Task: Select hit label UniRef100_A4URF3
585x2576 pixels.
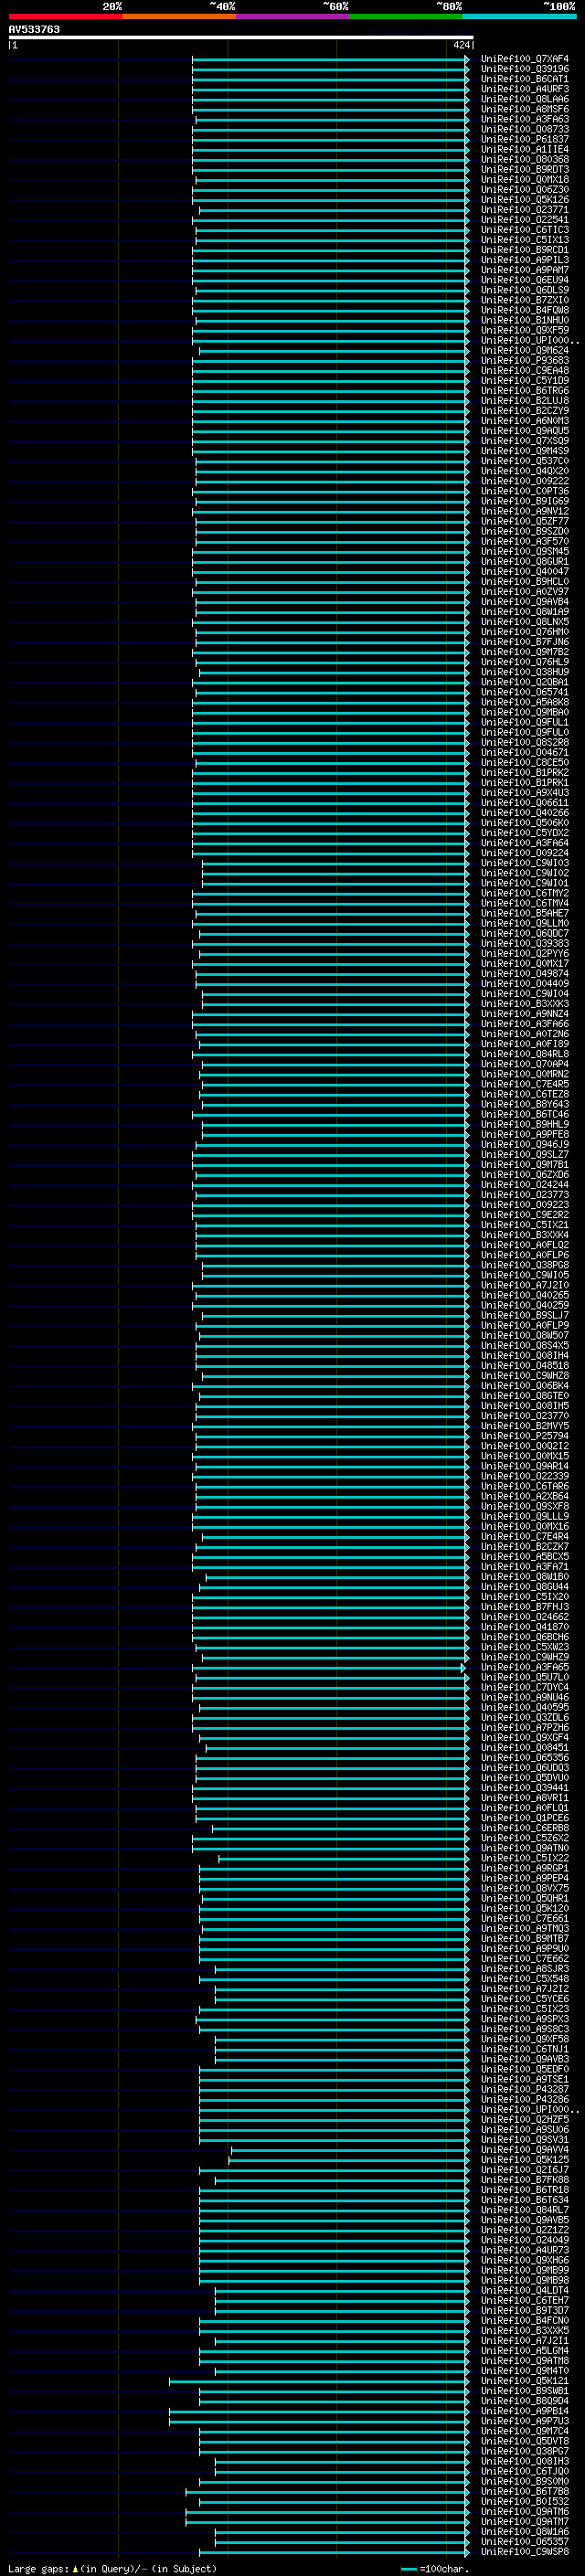Action: pos(525,89)
